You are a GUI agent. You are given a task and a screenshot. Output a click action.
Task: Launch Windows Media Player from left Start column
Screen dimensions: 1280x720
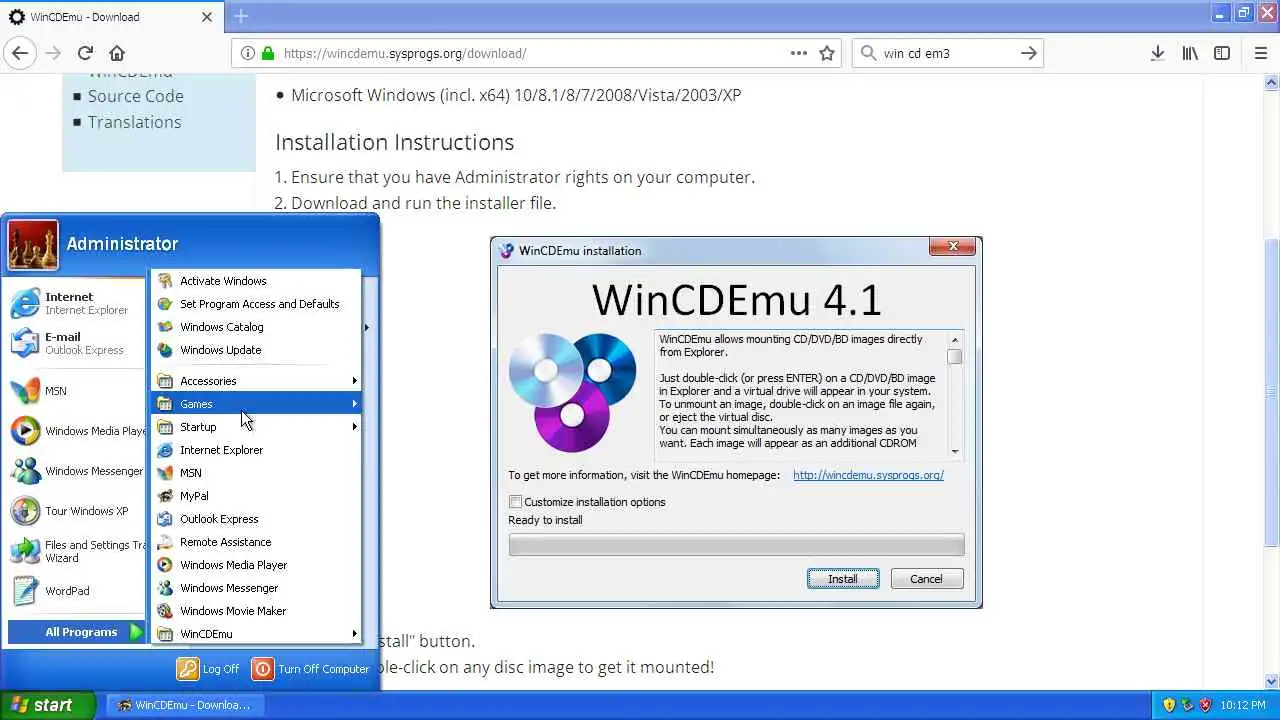click(77, 431)
